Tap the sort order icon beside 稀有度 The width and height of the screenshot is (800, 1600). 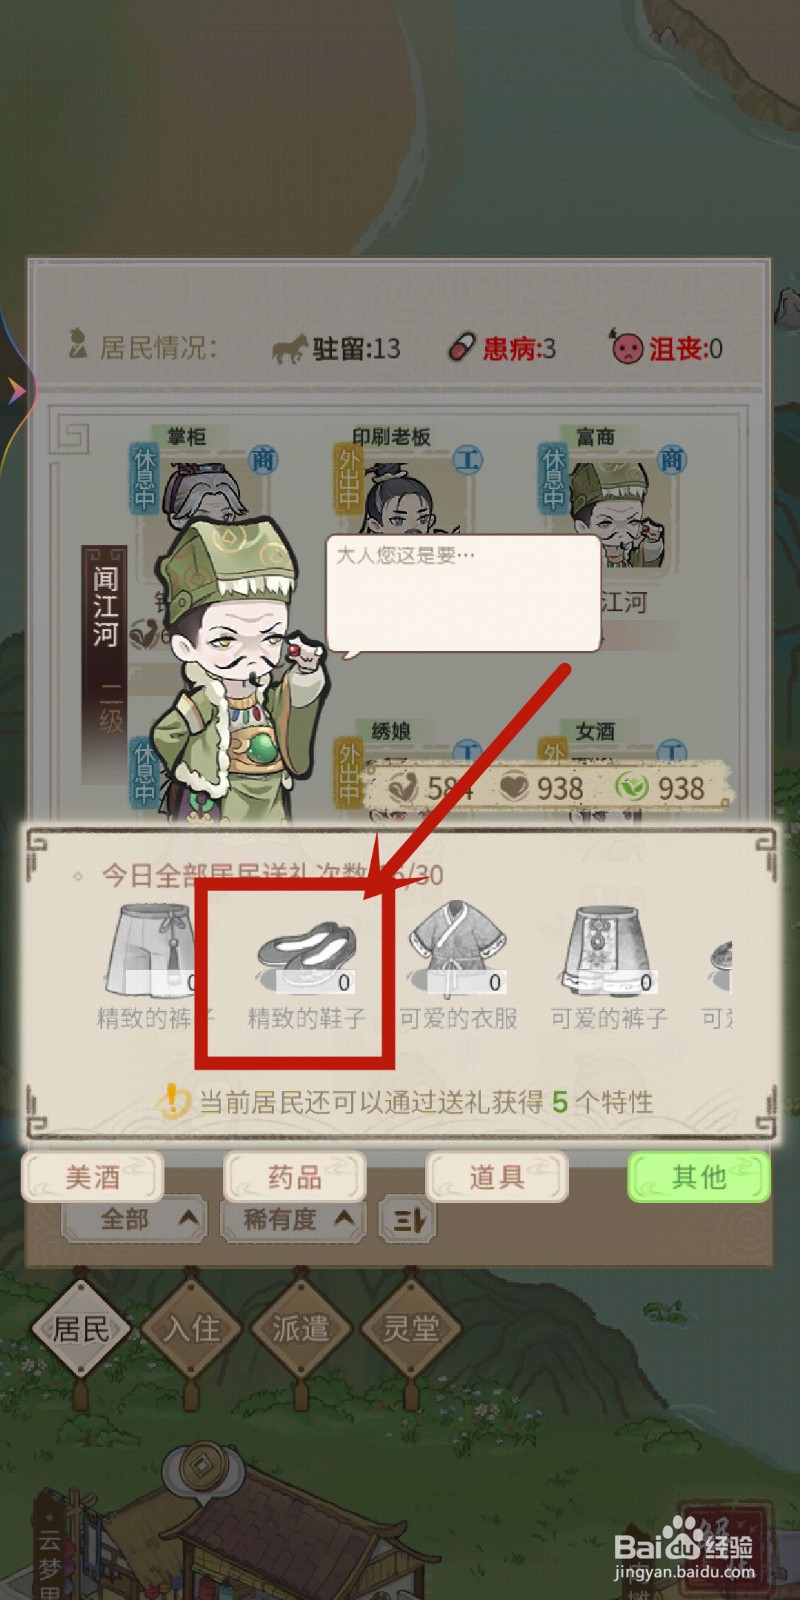coord(408,1220)
